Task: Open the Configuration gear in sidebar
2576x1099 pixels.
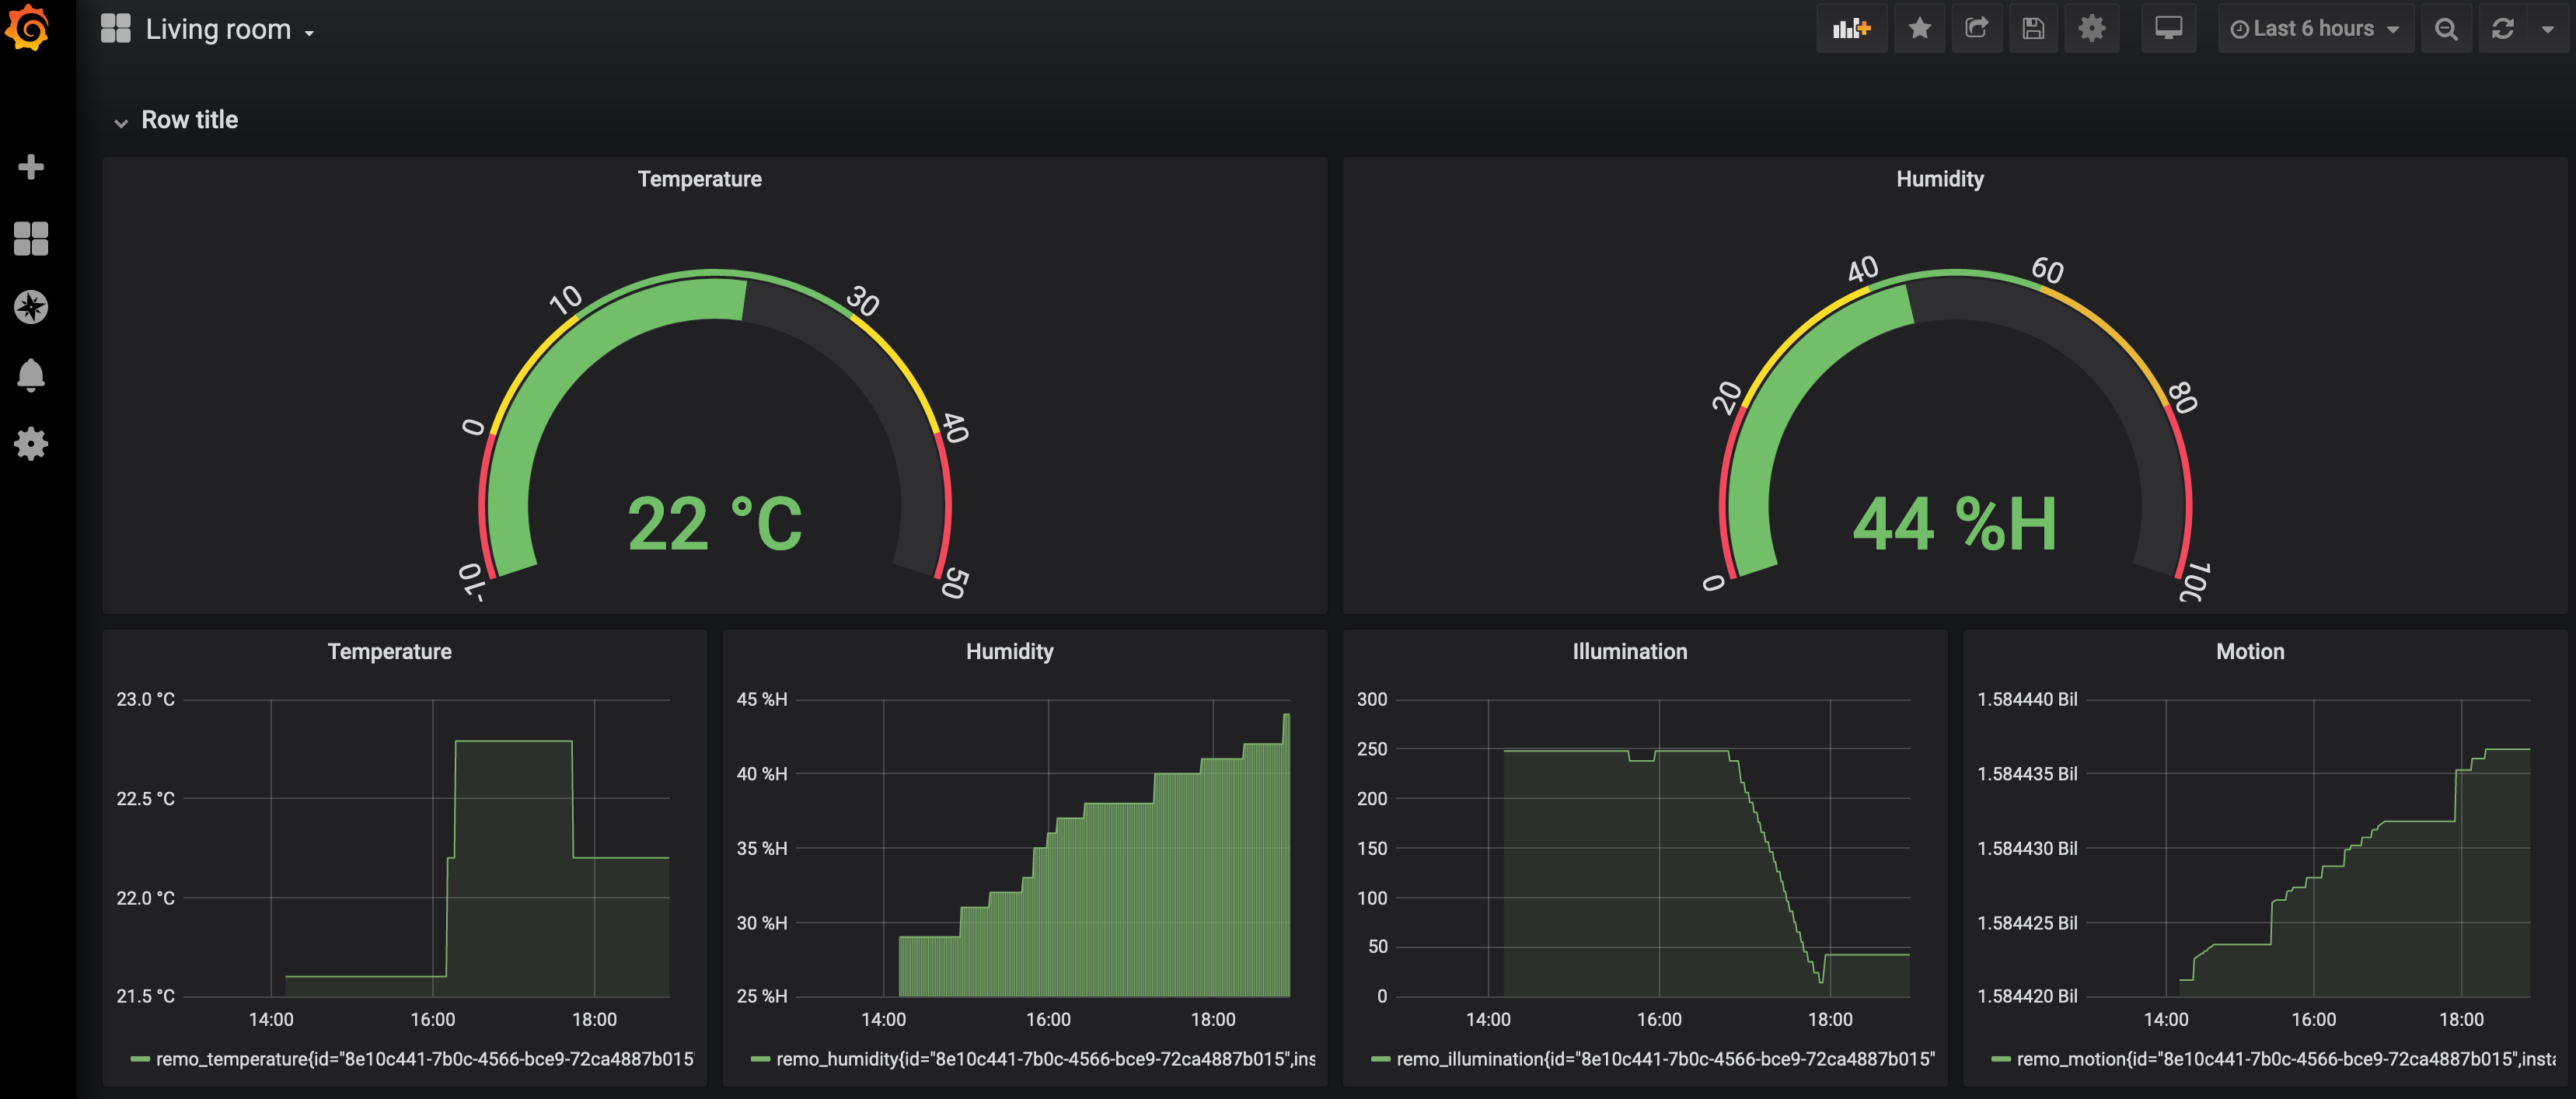Action: pos(31,443)
